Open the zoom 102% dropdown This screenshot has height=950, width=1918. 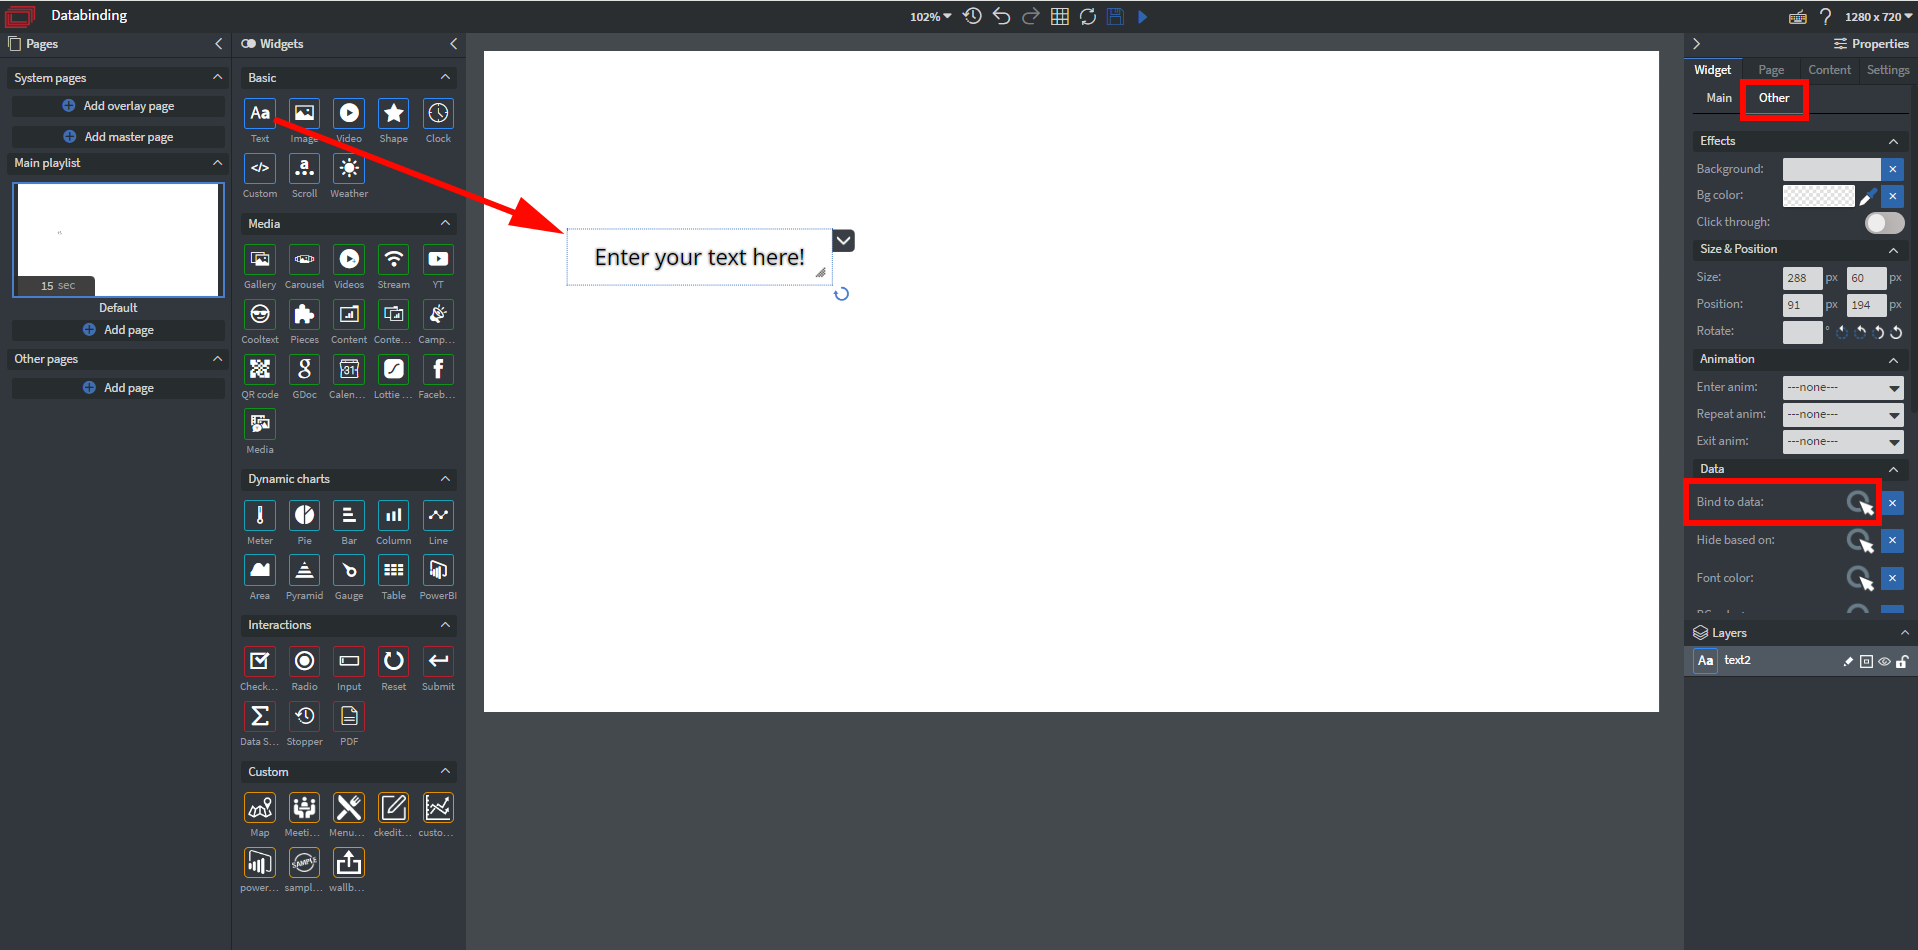[930, 17]
